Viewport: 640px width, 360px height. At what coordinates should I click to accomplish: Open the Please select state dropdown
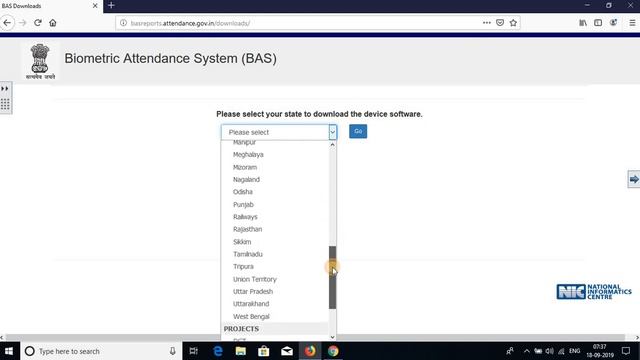(x=279, y=132)
